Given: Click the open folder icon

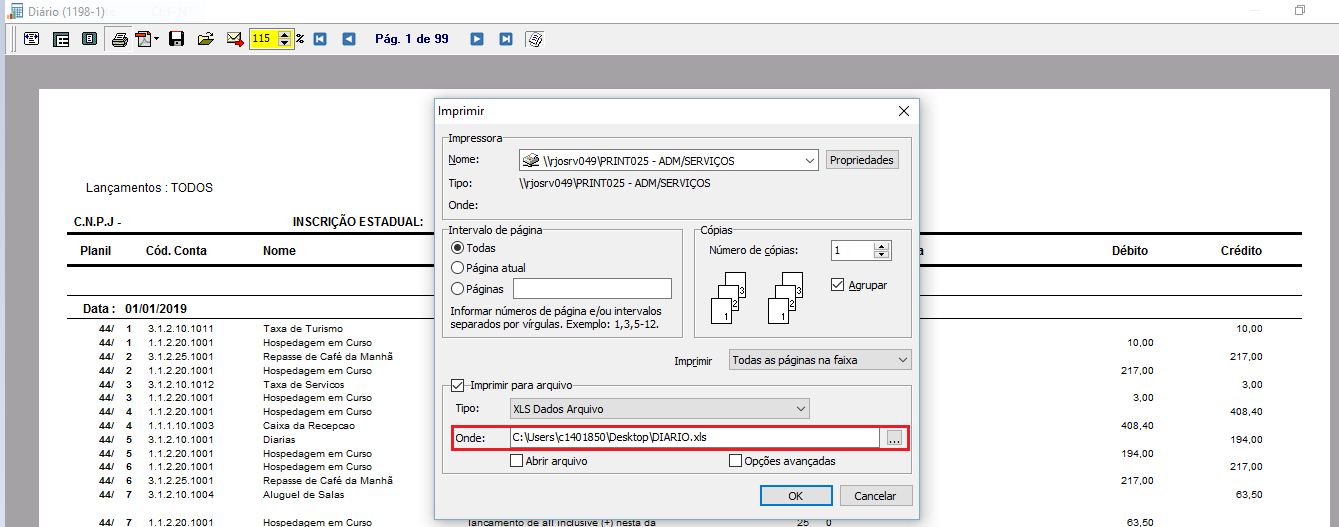Looking at the screenshot, I should click(206, 39).
